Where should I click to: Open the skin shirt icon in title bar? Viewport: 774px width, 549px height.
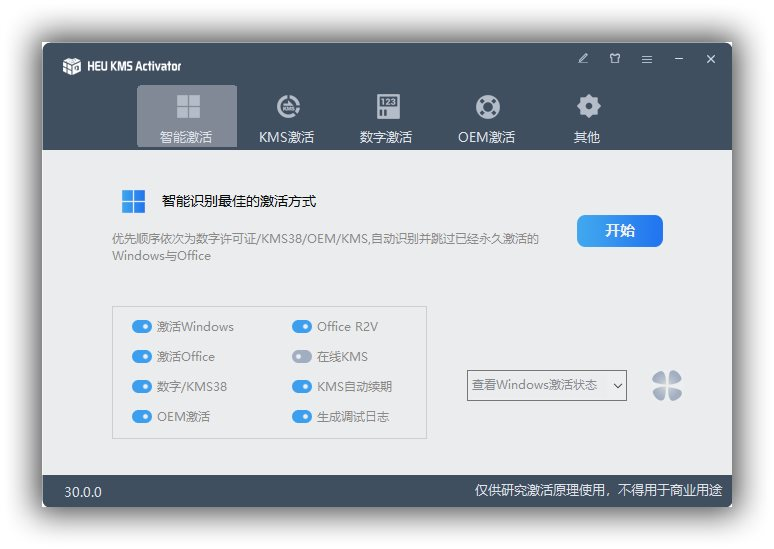[x=615, y=59]
